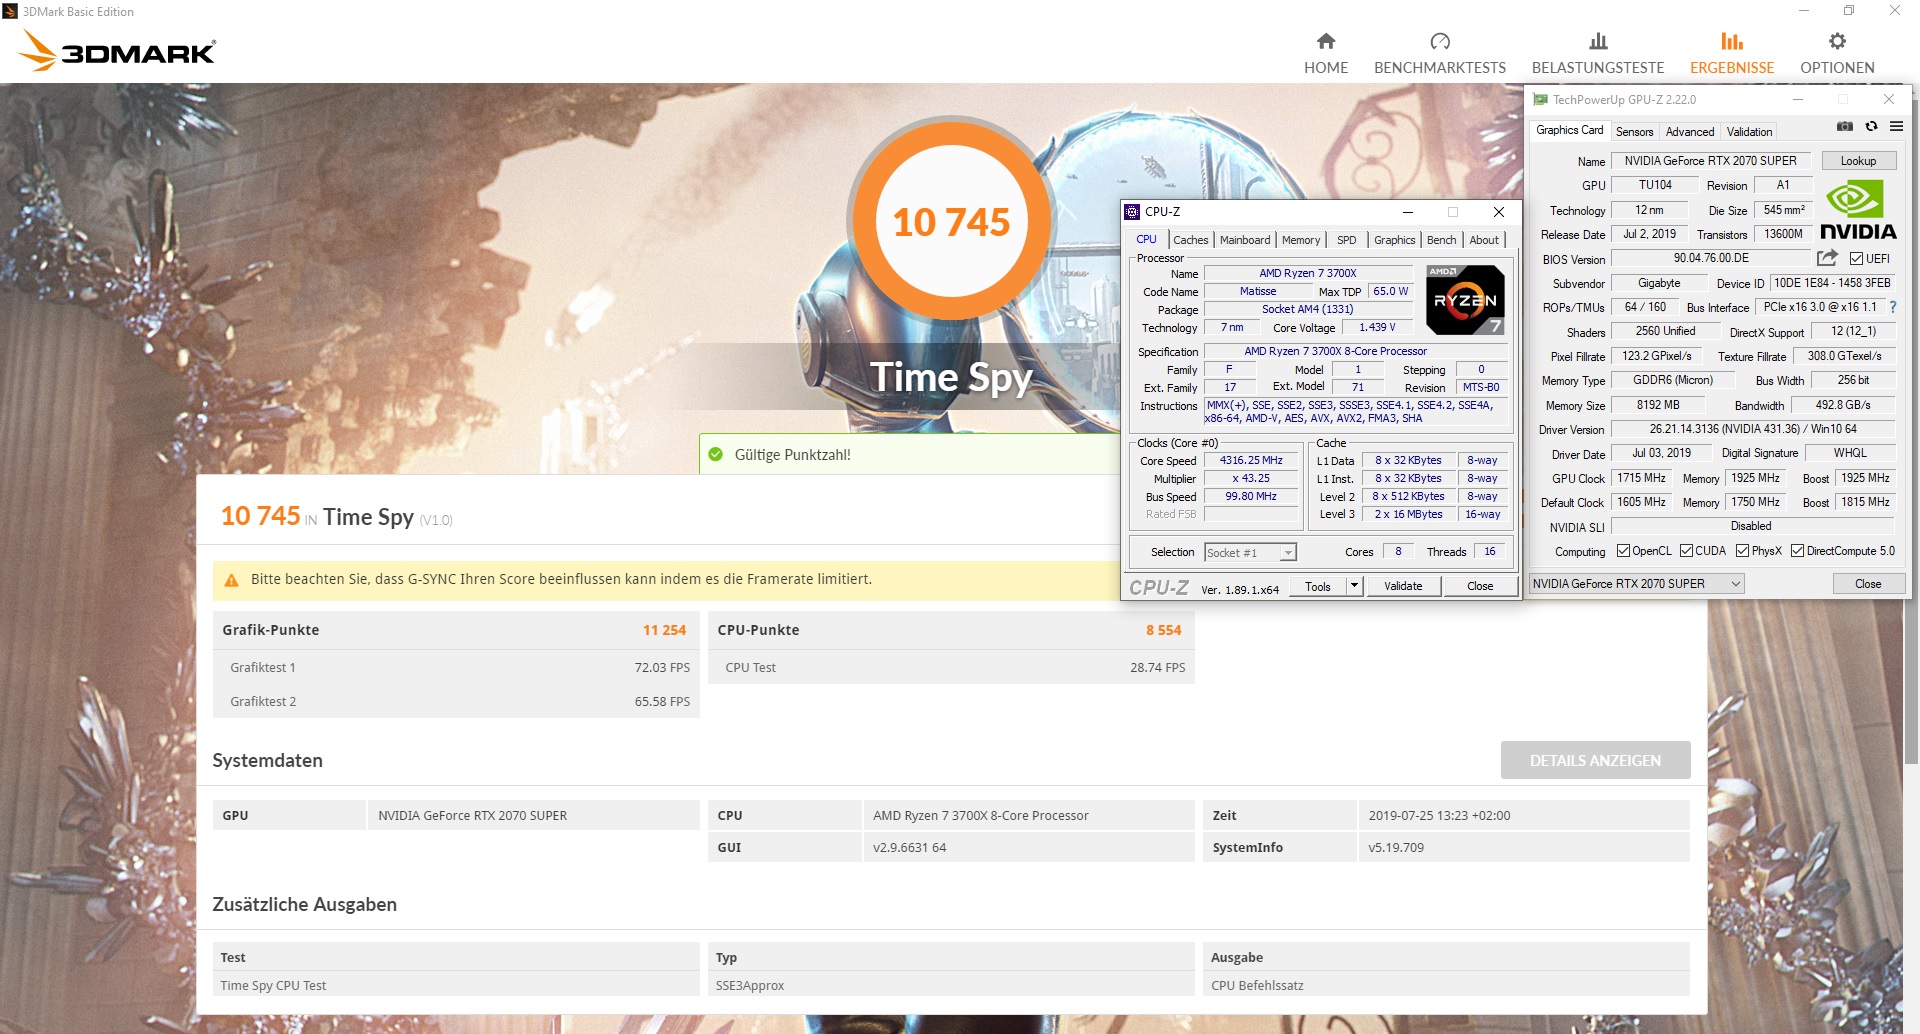Screen dimensions: 1920x1034
Task: Toggle the UEFI checkbox in GPU-Z
Action: pyautogui.click(x=1856, y=259)
